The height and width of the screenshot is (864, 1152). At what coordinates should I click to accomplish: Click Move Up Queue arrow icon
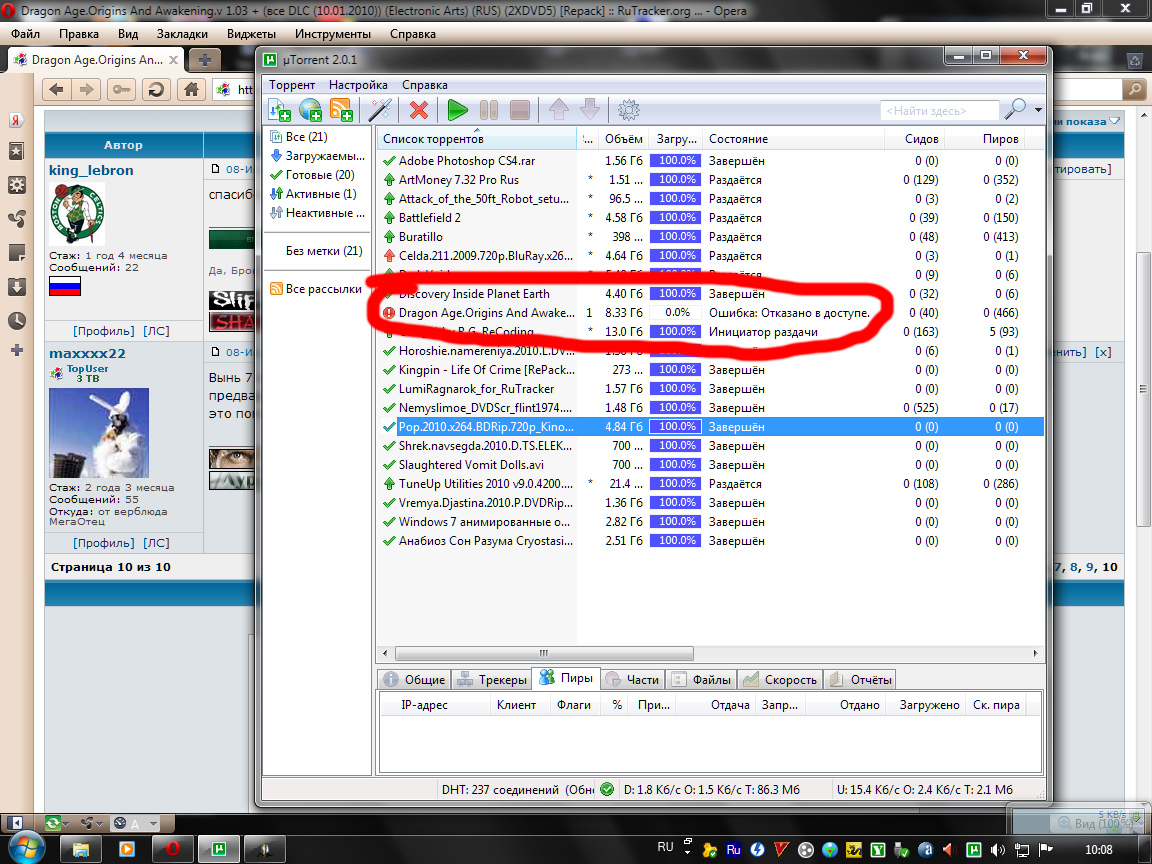point(559,110)
